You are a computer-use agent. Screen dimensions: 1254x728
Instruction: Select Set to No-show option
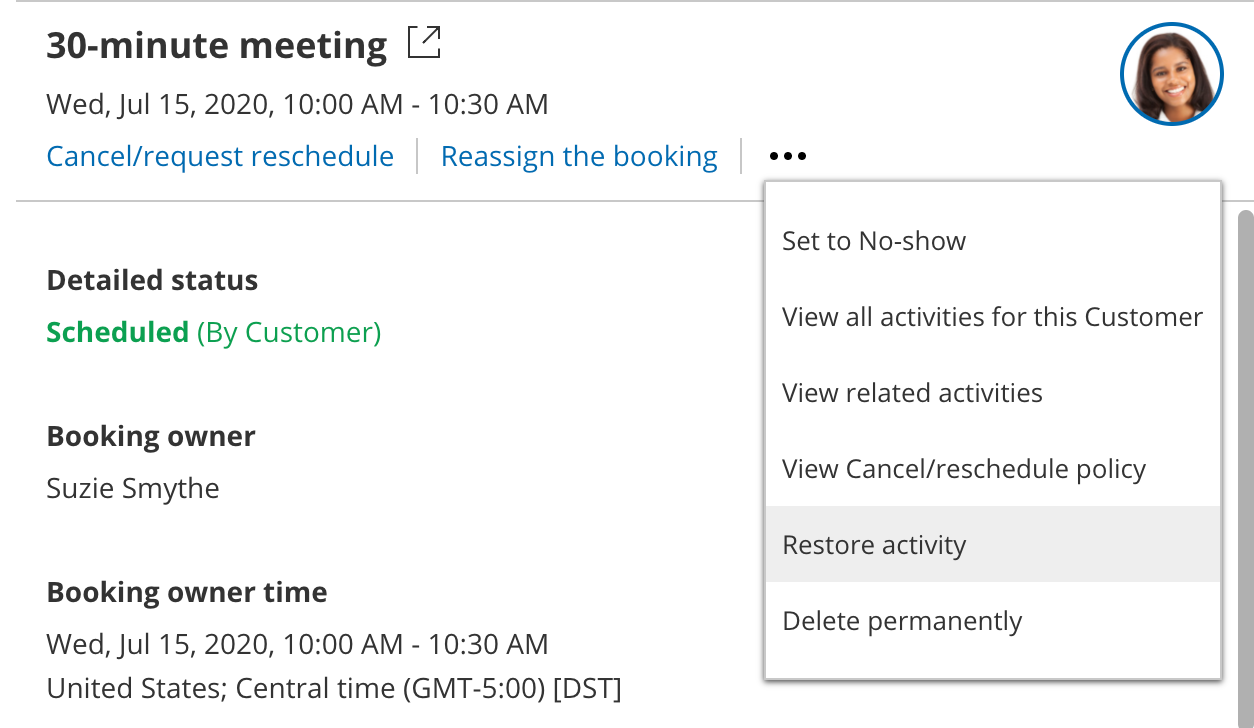[874, 241]
